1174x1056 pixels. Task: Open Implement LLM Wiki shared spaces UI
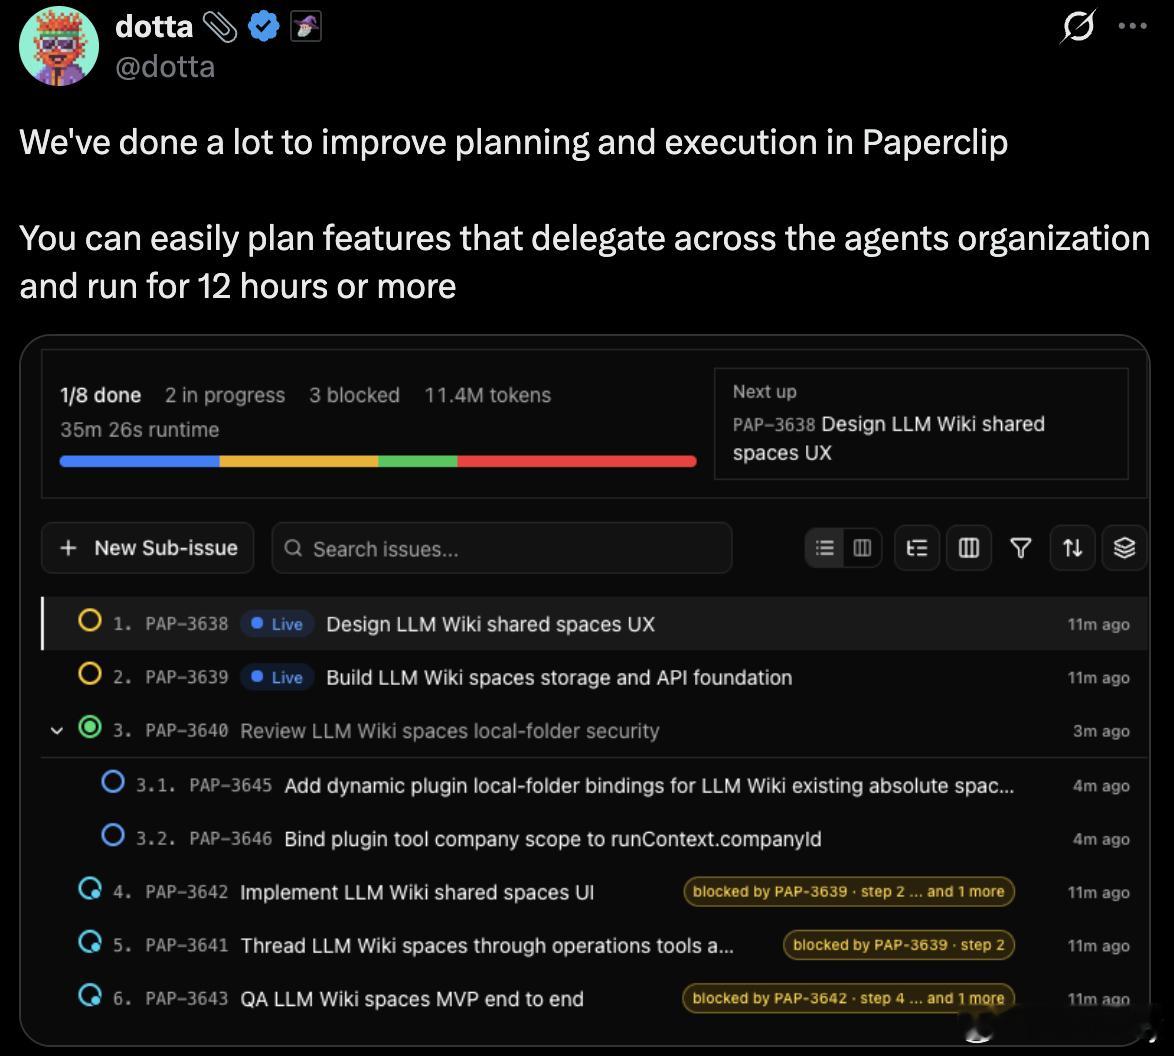coord(417,892)
